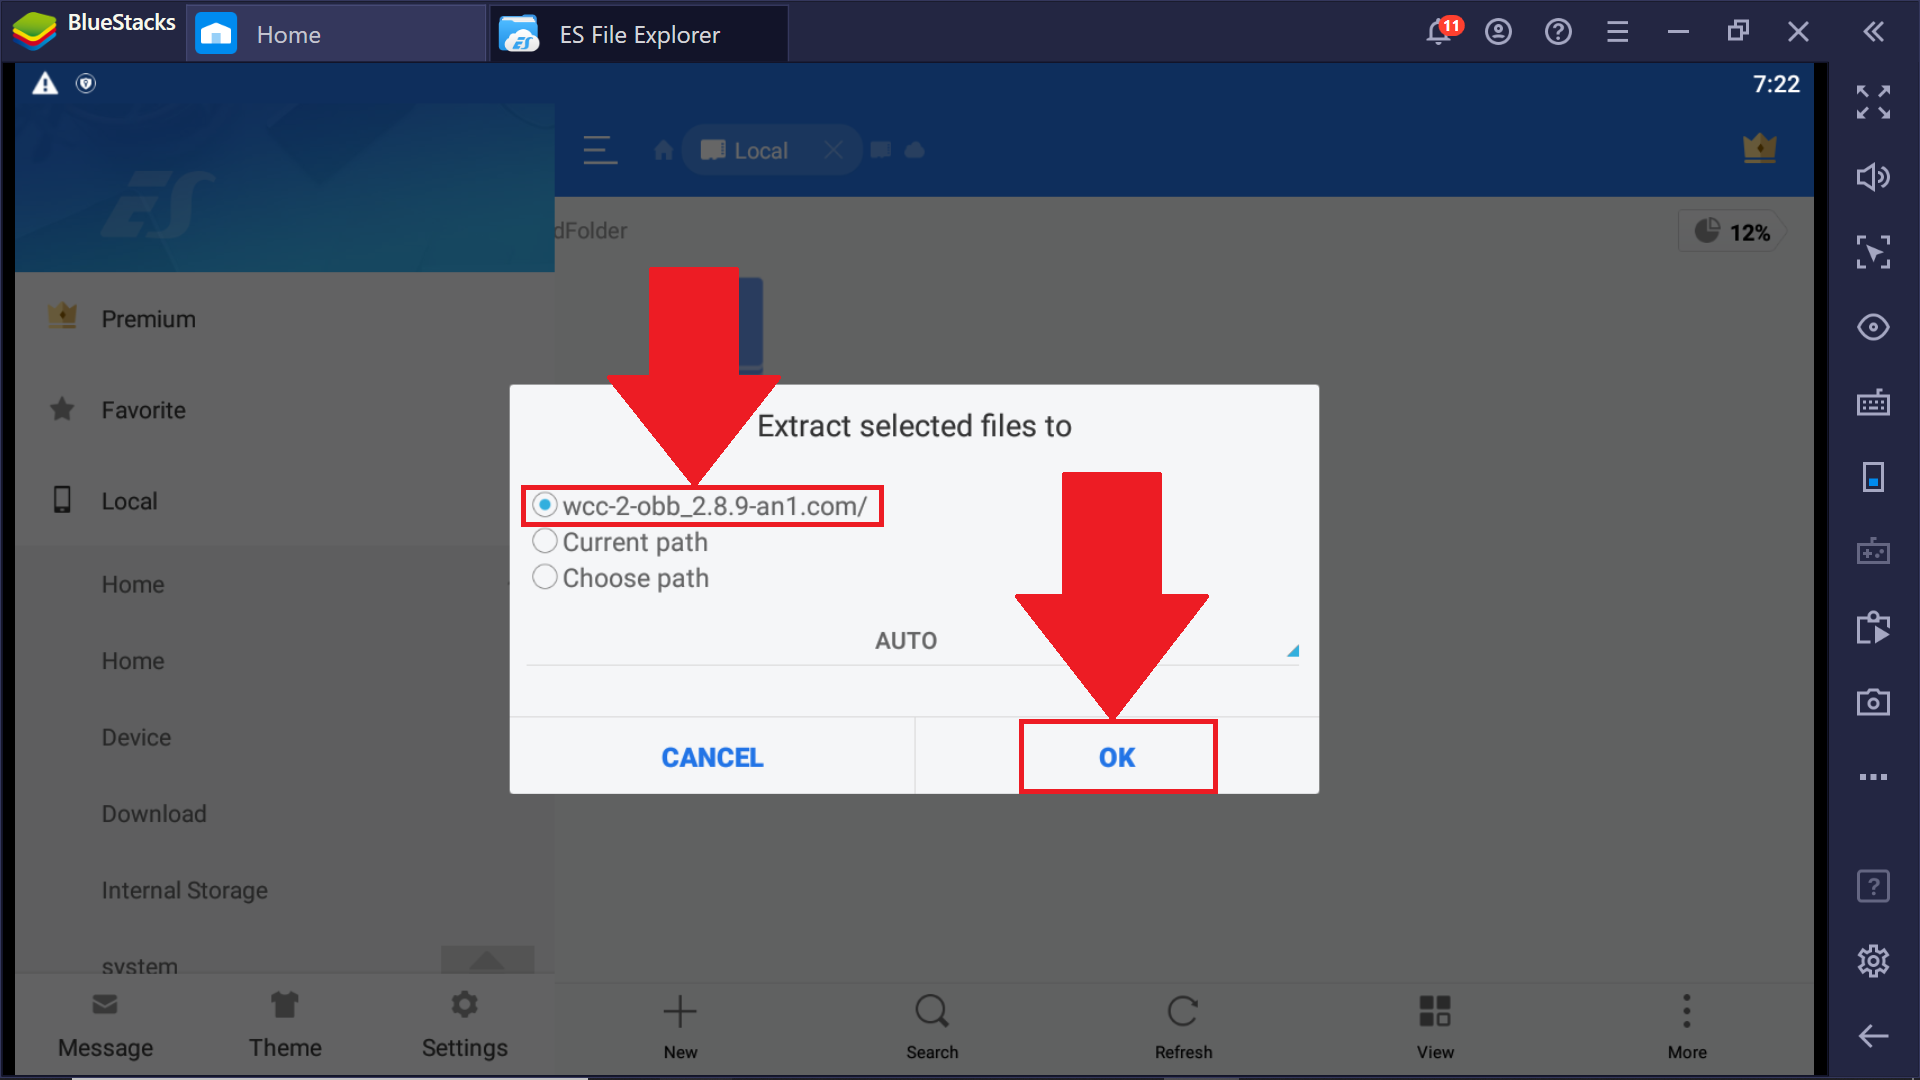1920x1080 pixels.
Task: Click the Premium crown icon in ES sidebar
Action: [61, 318]
